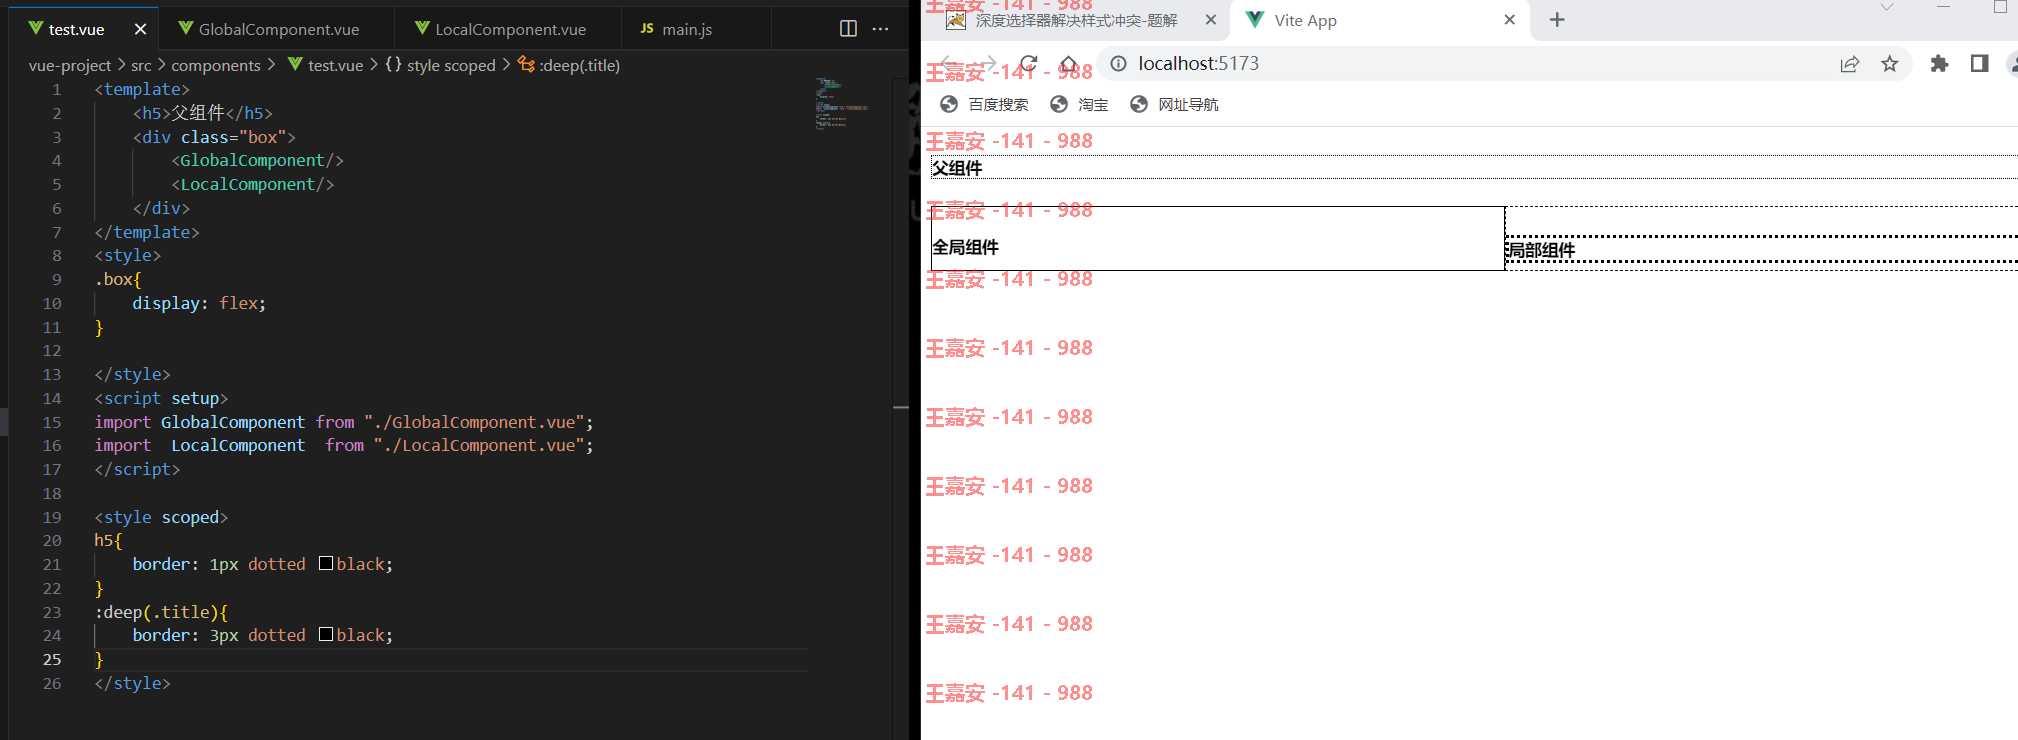The image size is (2018, 740).
Task: Click the <GlobalComponent/> tag in template
Action: (257, 160)
